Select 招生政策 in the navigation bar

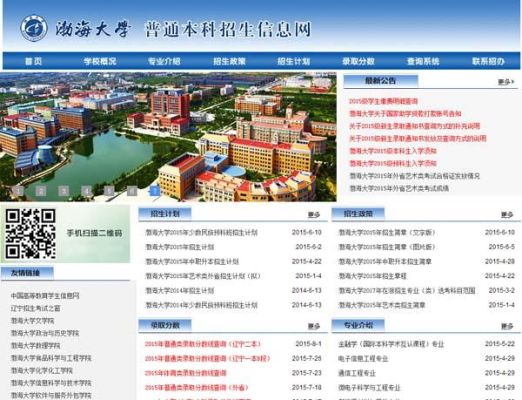tap(229, 61)
